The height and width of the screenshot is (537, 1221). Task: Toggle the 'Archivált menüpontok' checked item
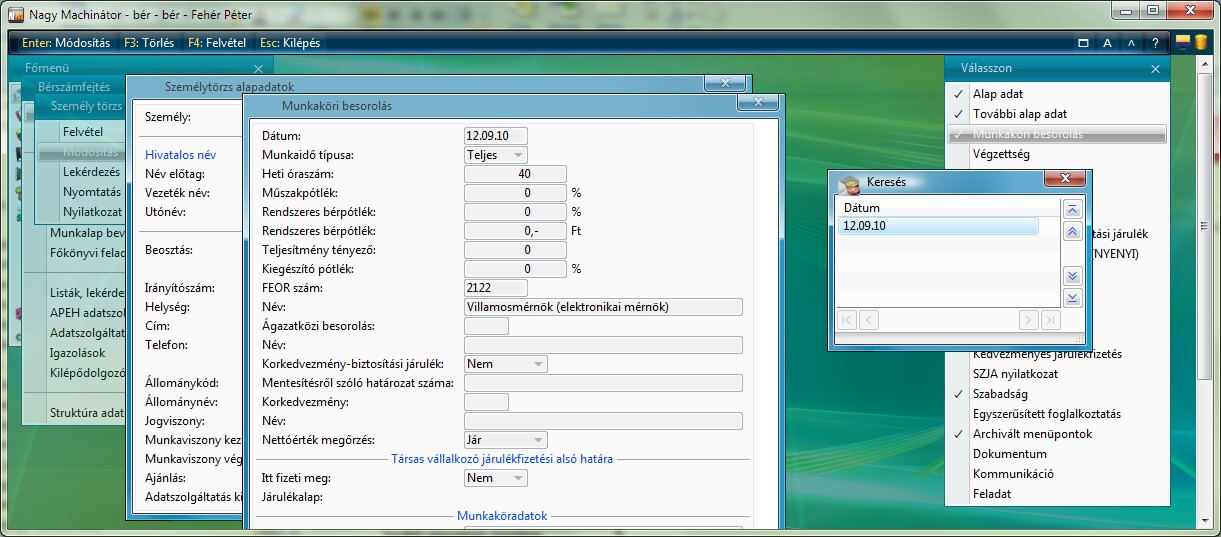(1032, 434)
